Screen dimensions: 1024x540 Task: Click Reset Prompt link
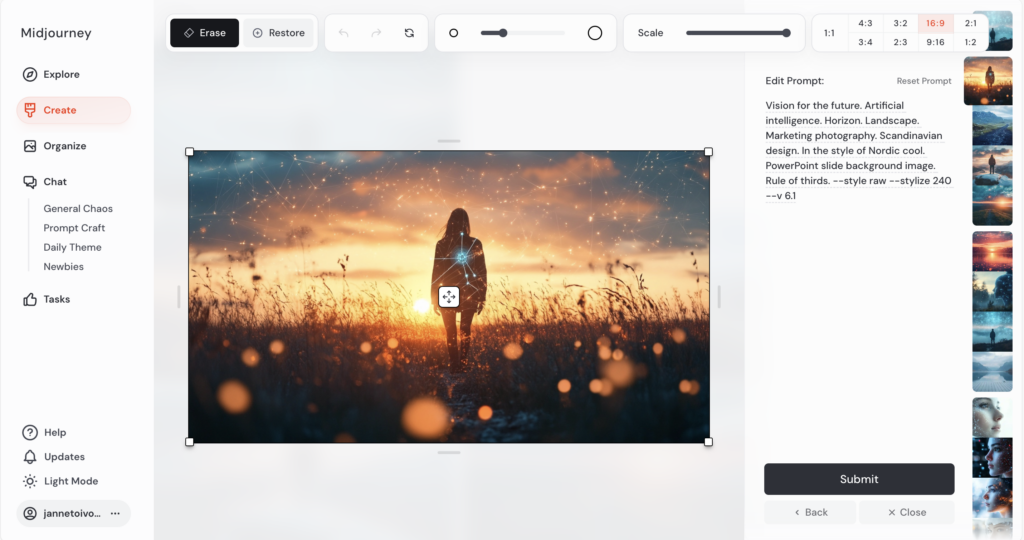[923, 81]
